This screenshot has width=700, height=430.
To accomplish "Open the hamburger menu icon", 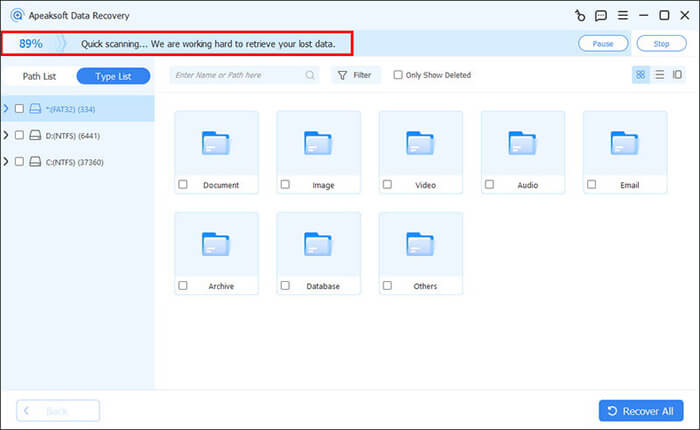I will click(x=623, y=15).
